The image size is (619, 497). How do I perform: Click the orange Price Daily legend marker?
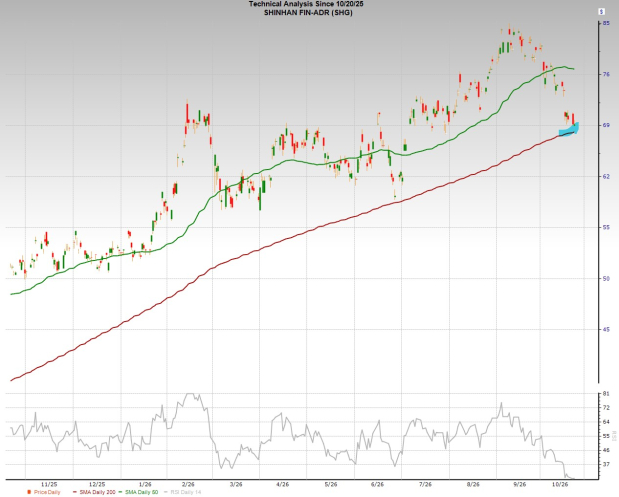point(29,492)
